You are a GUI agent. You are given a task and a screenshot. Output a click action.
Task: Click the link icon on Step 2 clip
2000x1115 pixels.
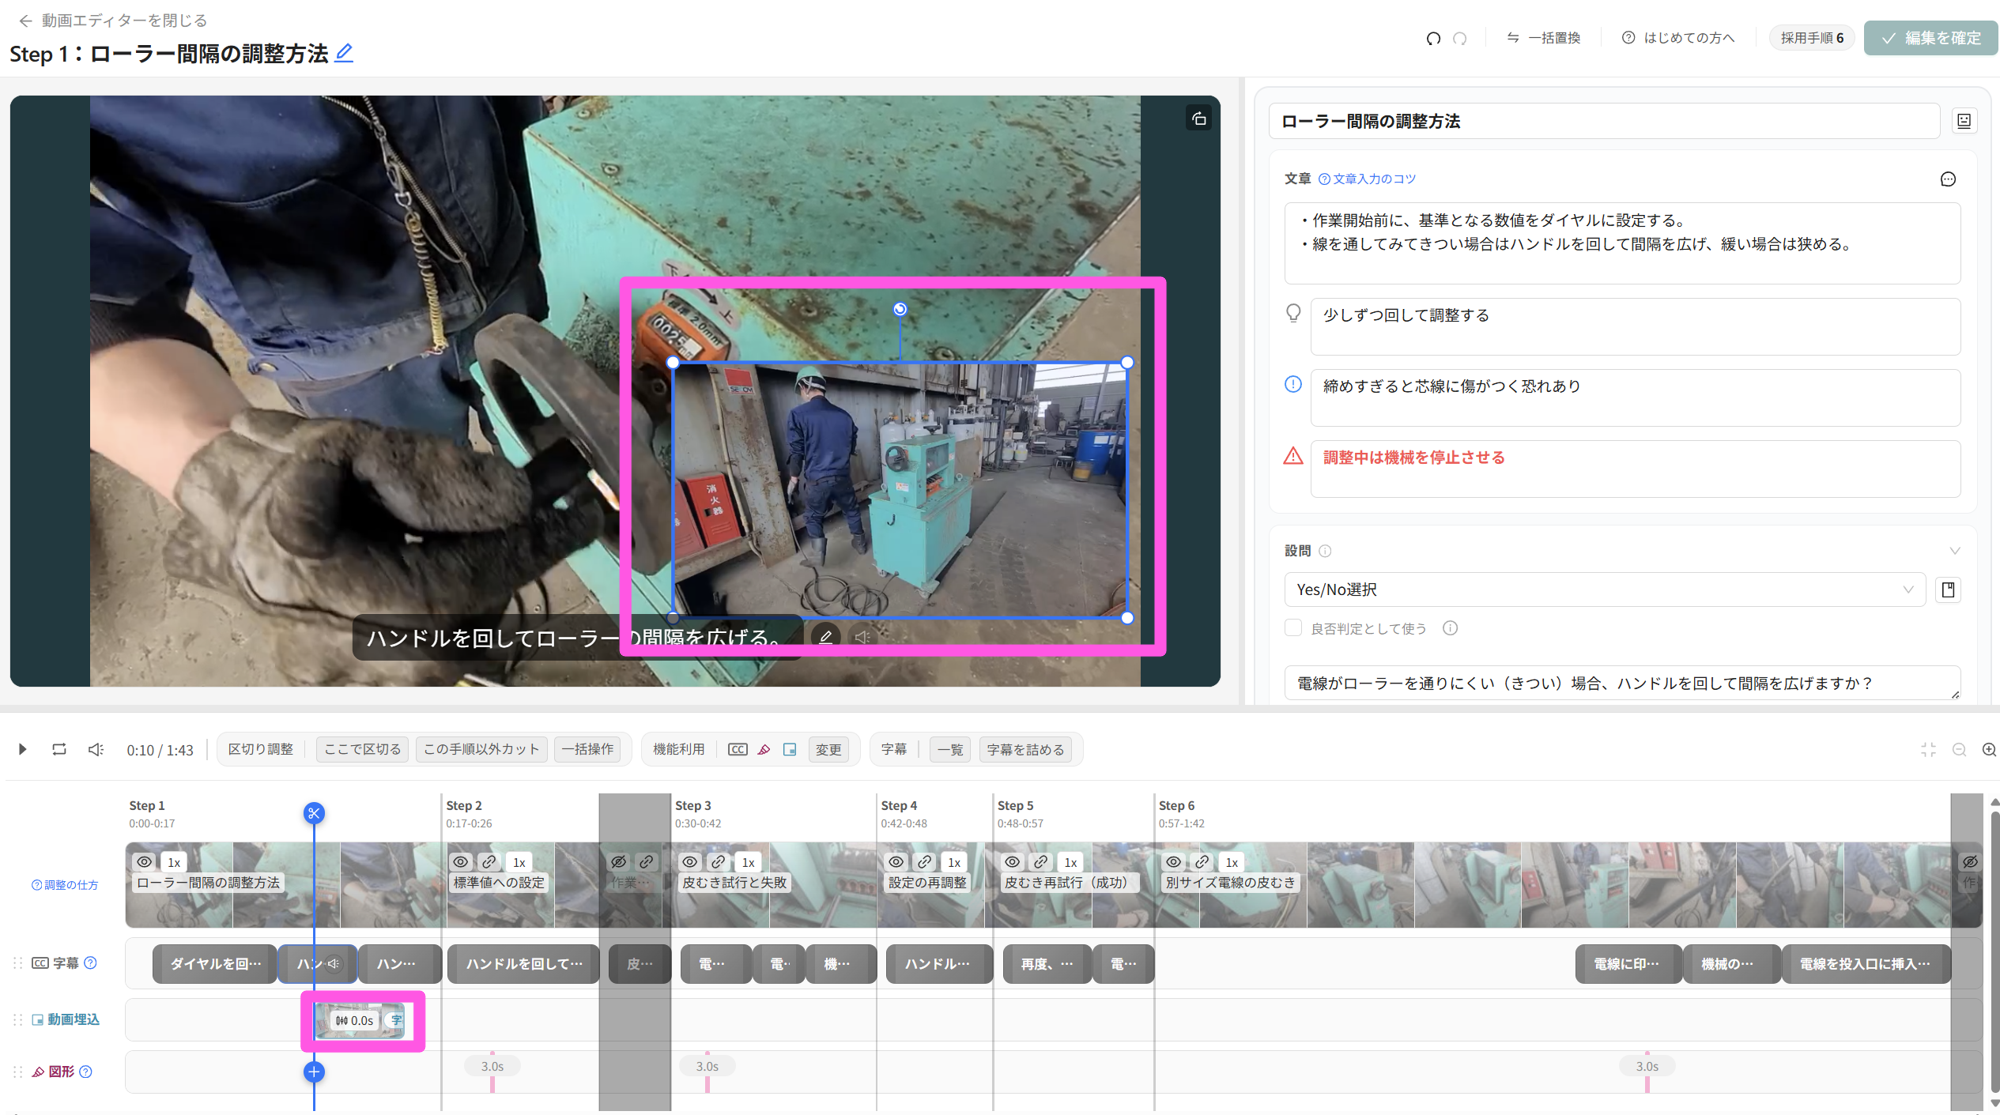489,862
